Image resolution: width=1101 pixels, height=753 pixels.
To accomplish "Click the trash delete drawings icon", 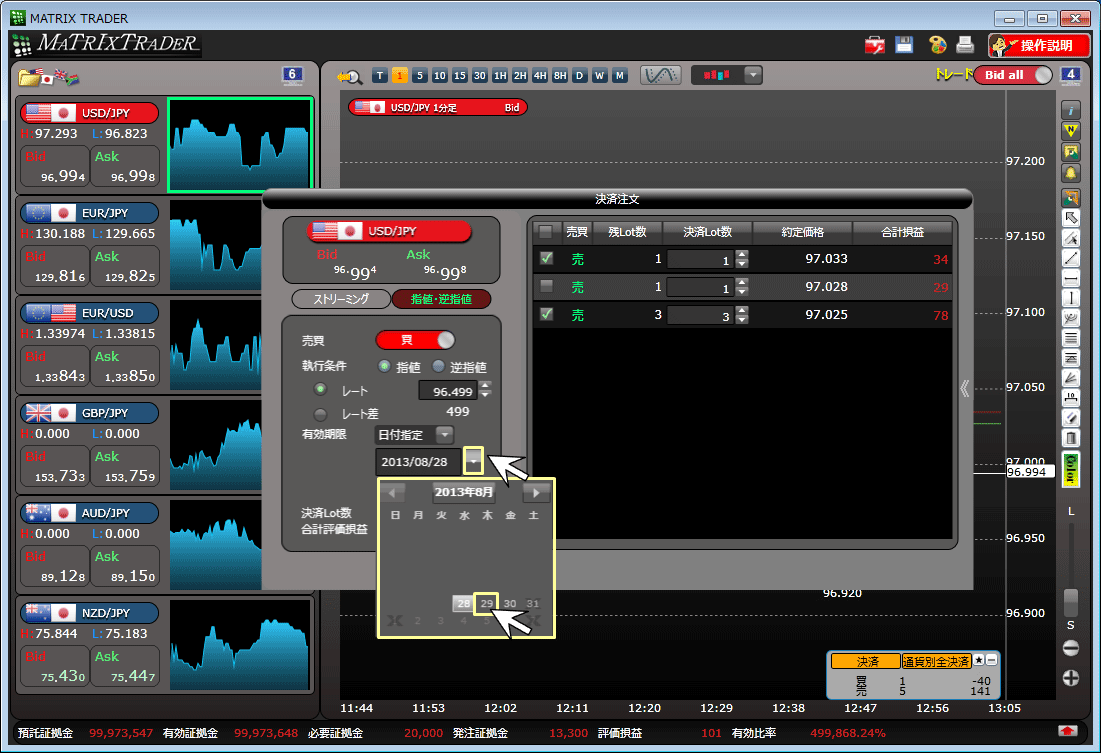I will pyautogui.click(x=1071, y=438).
